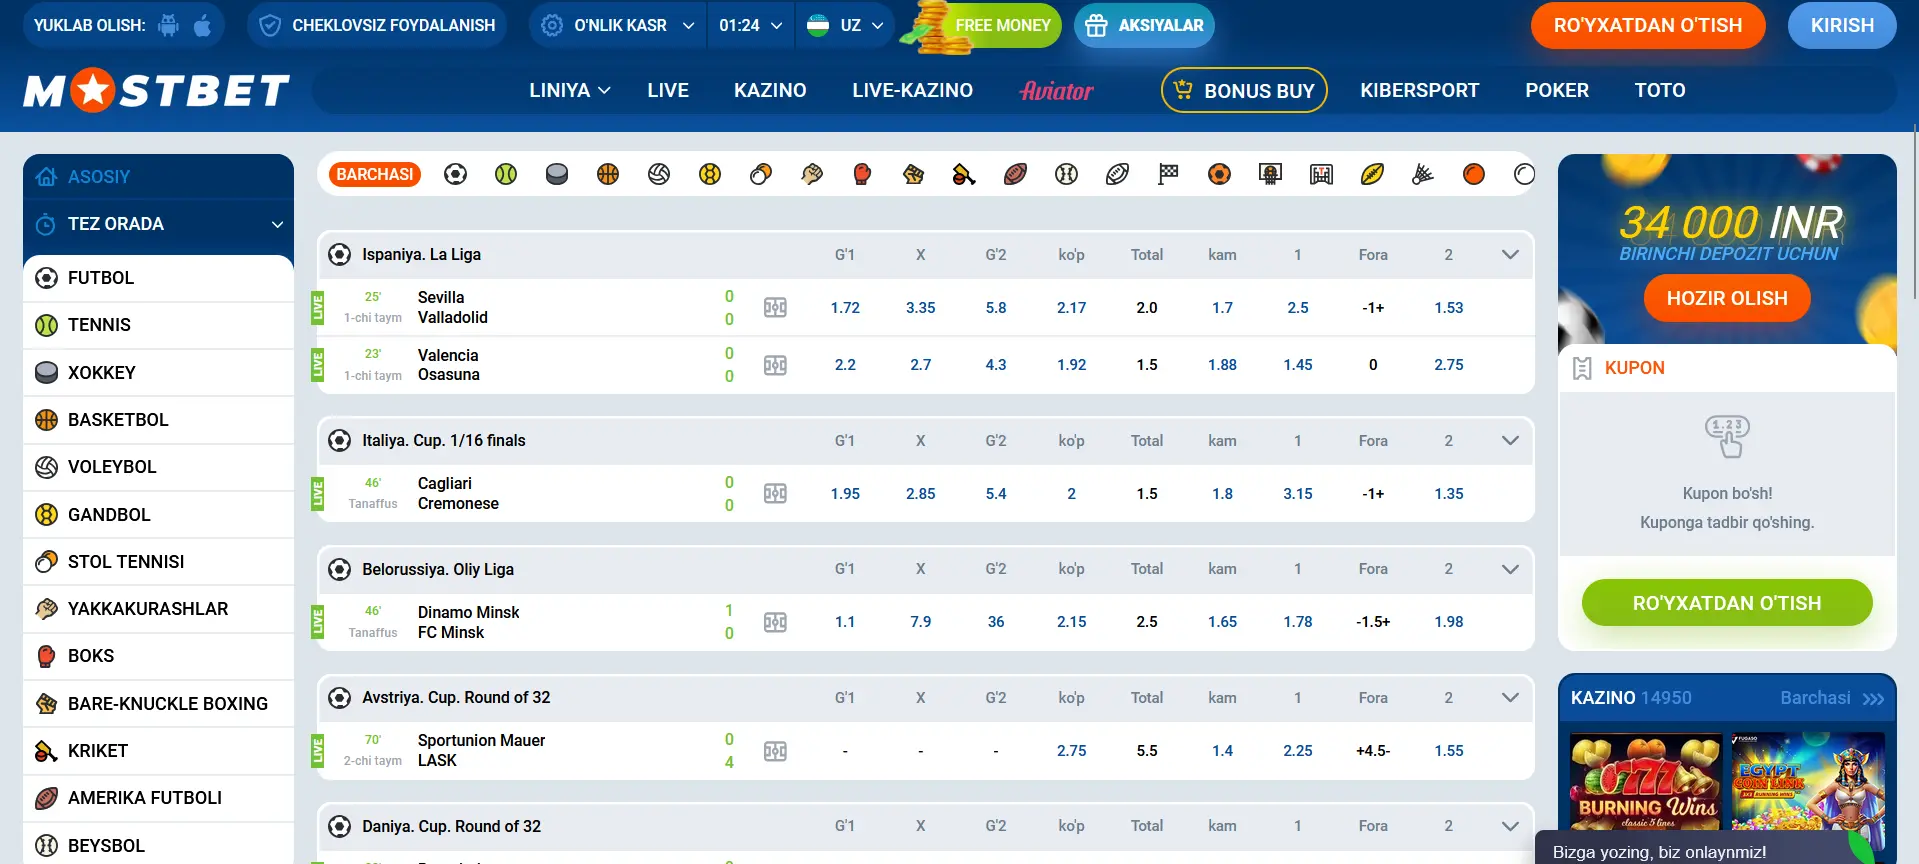Select the American football filter icon
Image resolution: width=1919 pixels, height=864 pixels.
click(1015, 174)
